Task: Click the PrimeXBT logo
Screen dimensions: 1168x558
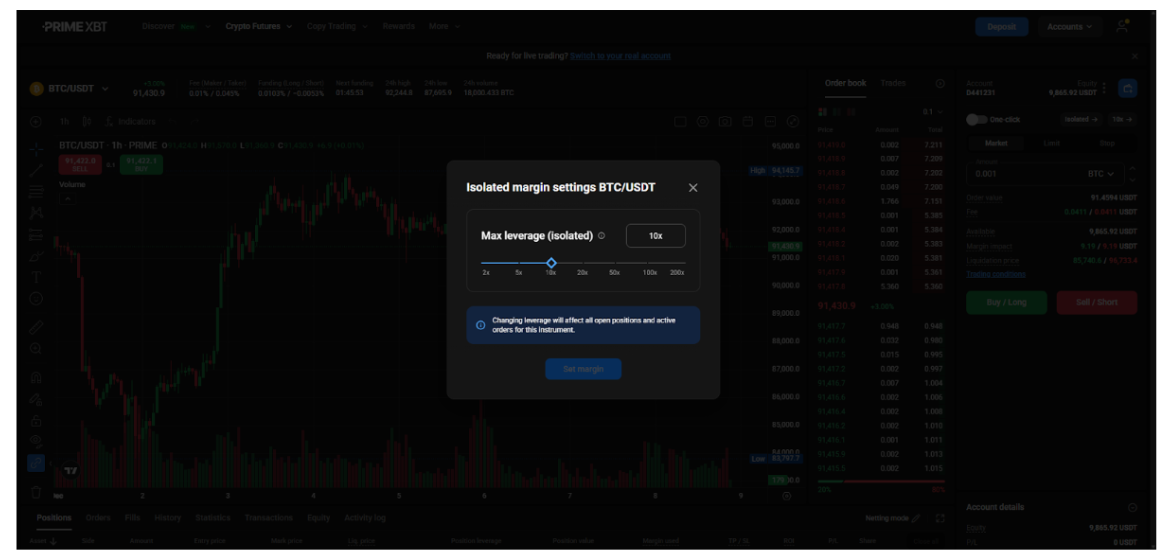Action: [74, 27]
